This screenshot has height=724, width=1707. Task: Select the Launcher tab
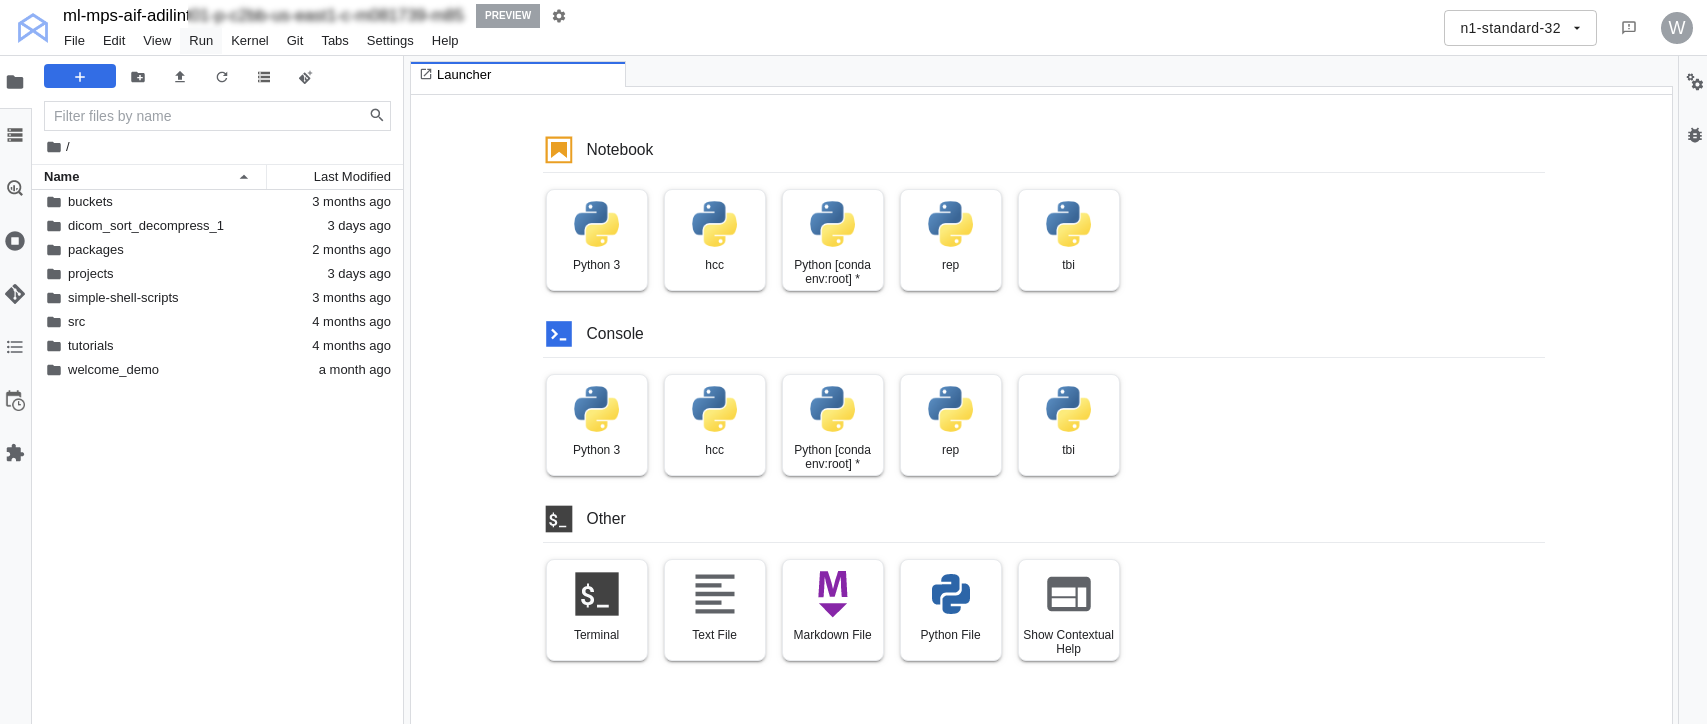coord(464,75)
